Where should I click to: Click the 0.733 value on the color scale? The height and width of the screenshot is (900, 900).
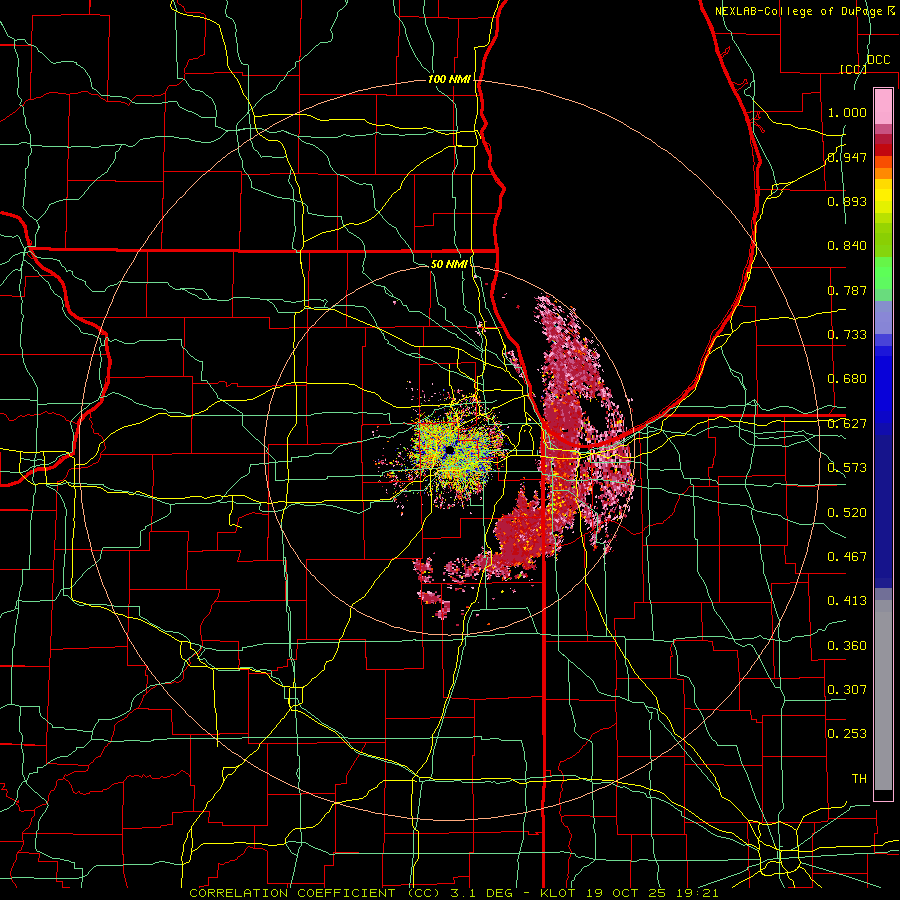(847, 335)
